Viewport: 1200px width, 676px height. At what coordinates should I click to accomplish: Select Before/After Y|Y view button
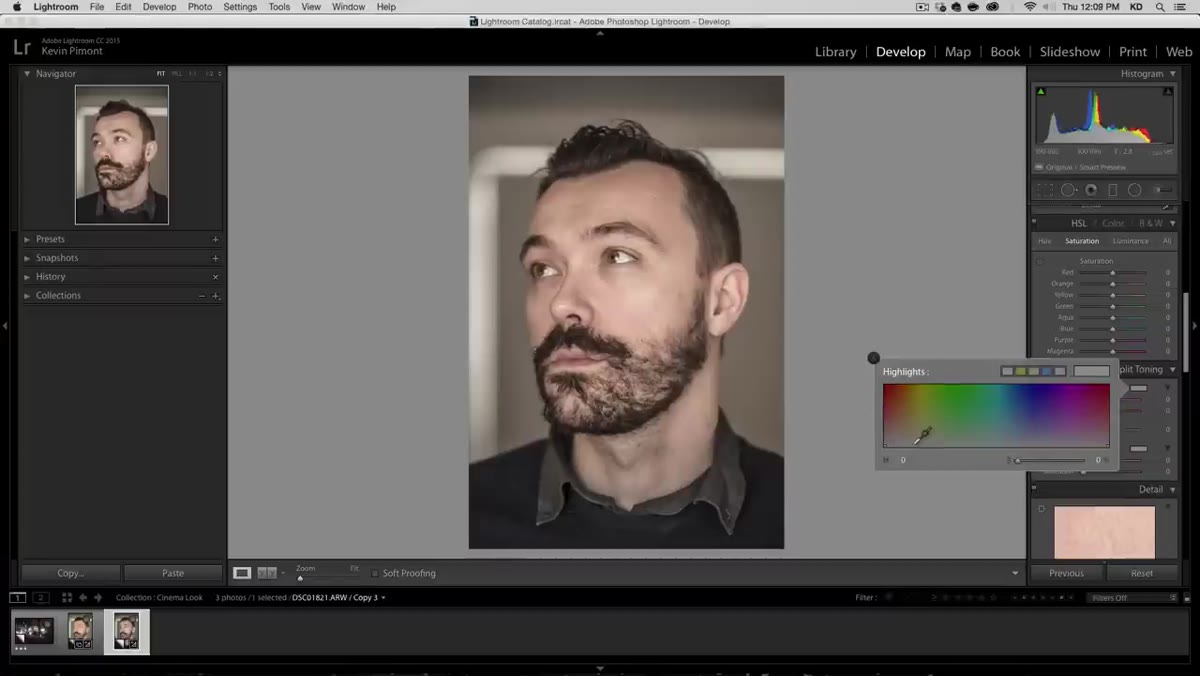coord(266,573)
